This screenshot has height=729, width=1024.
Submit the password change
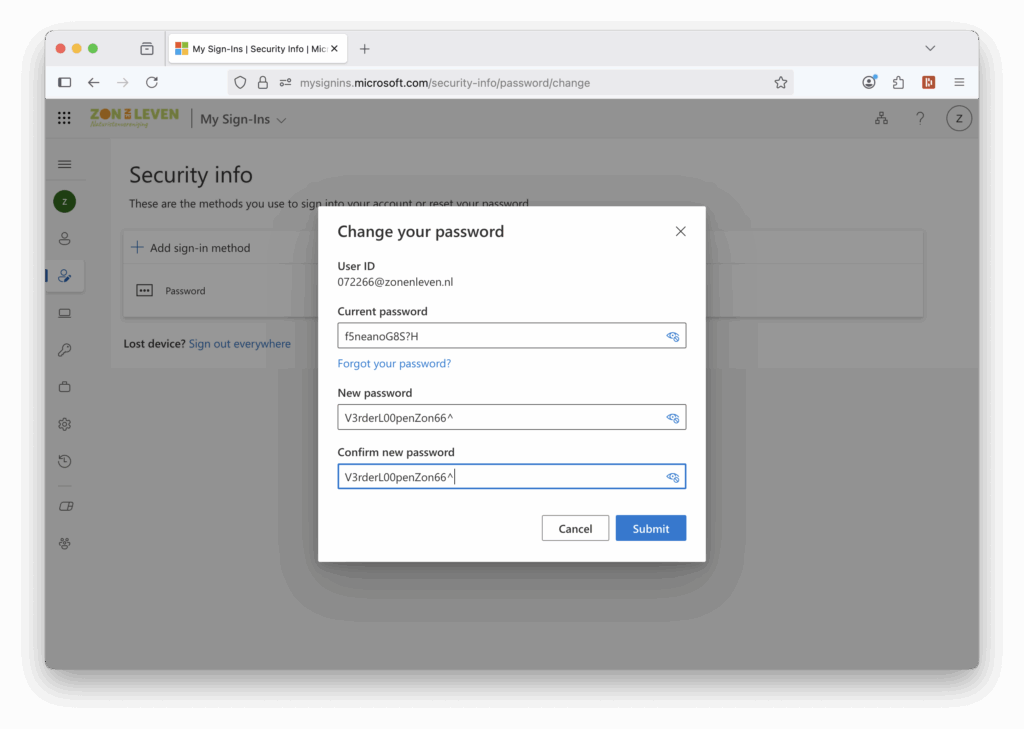point(650,528)
